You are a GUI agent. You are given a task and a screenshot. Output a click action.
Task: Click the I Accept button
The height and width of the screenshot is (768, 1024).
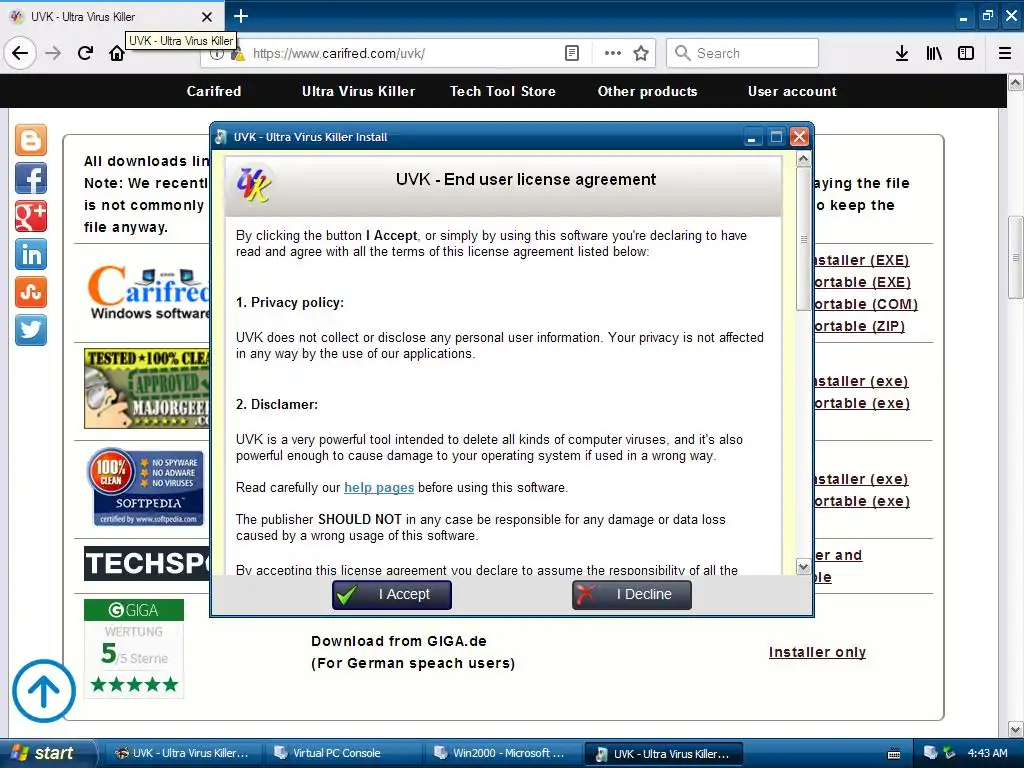coord(391,594)
